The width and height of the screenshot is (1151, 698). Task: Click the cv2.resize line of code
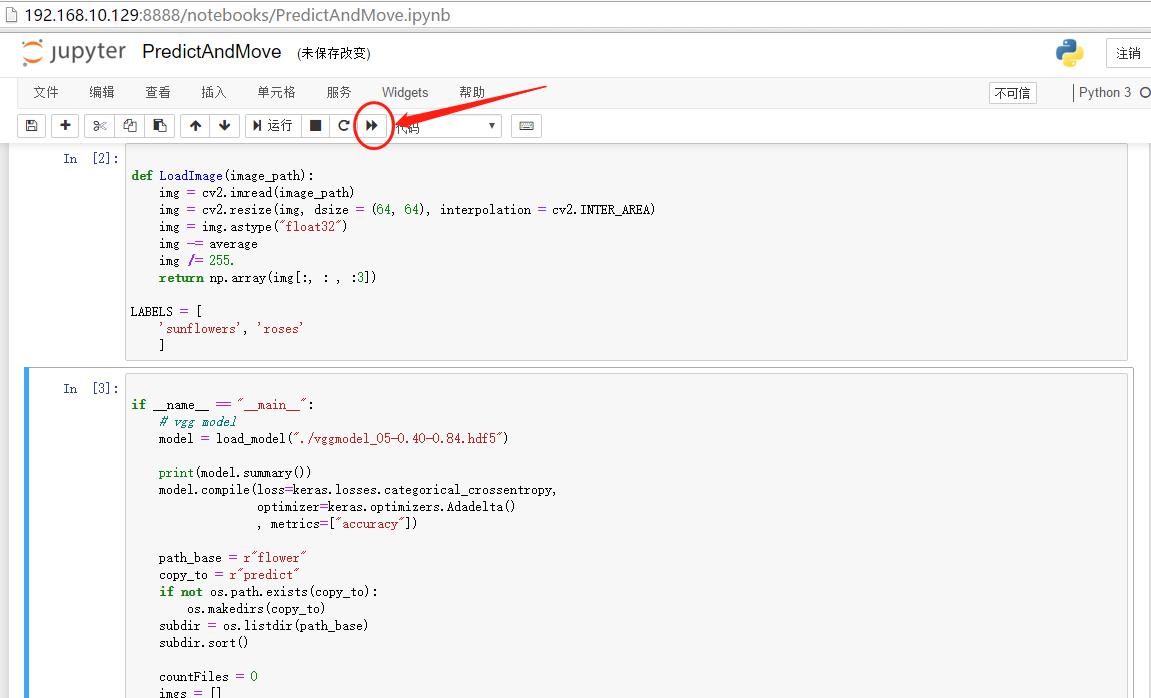(407, 210)
